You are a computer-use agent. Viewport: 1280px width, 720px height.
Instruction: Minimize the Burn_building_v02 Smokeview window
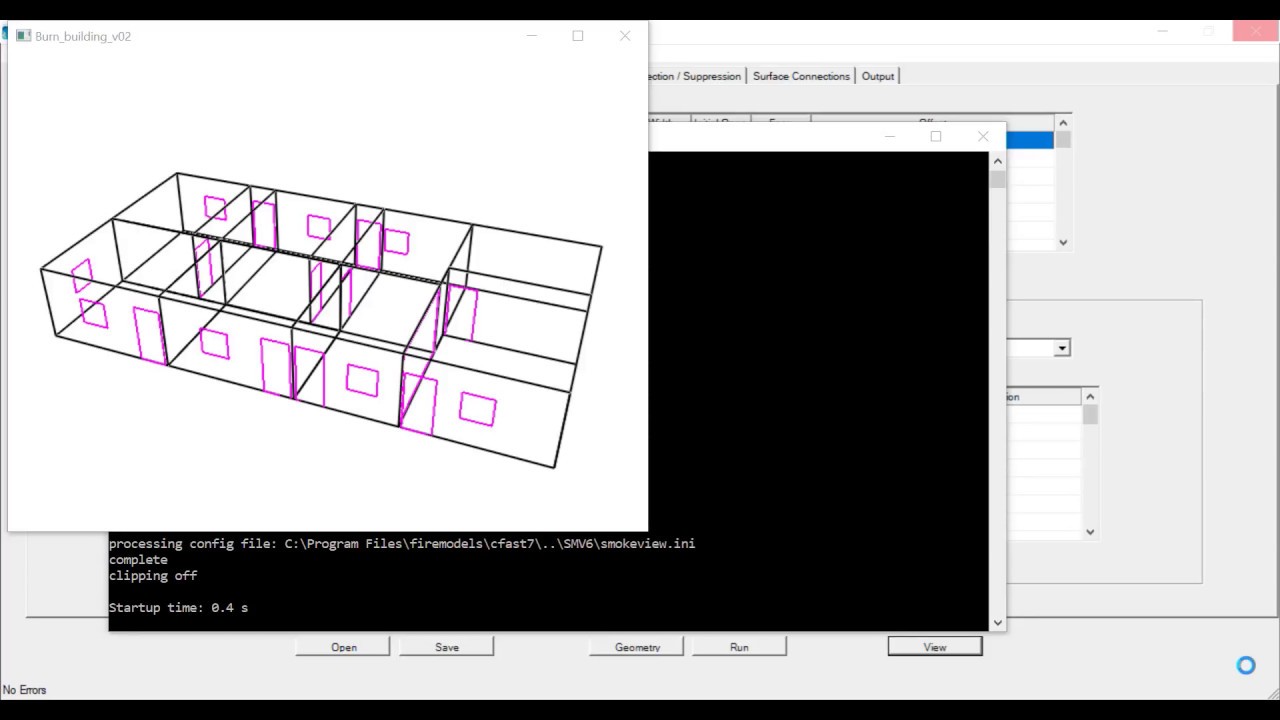coord(532,36)
